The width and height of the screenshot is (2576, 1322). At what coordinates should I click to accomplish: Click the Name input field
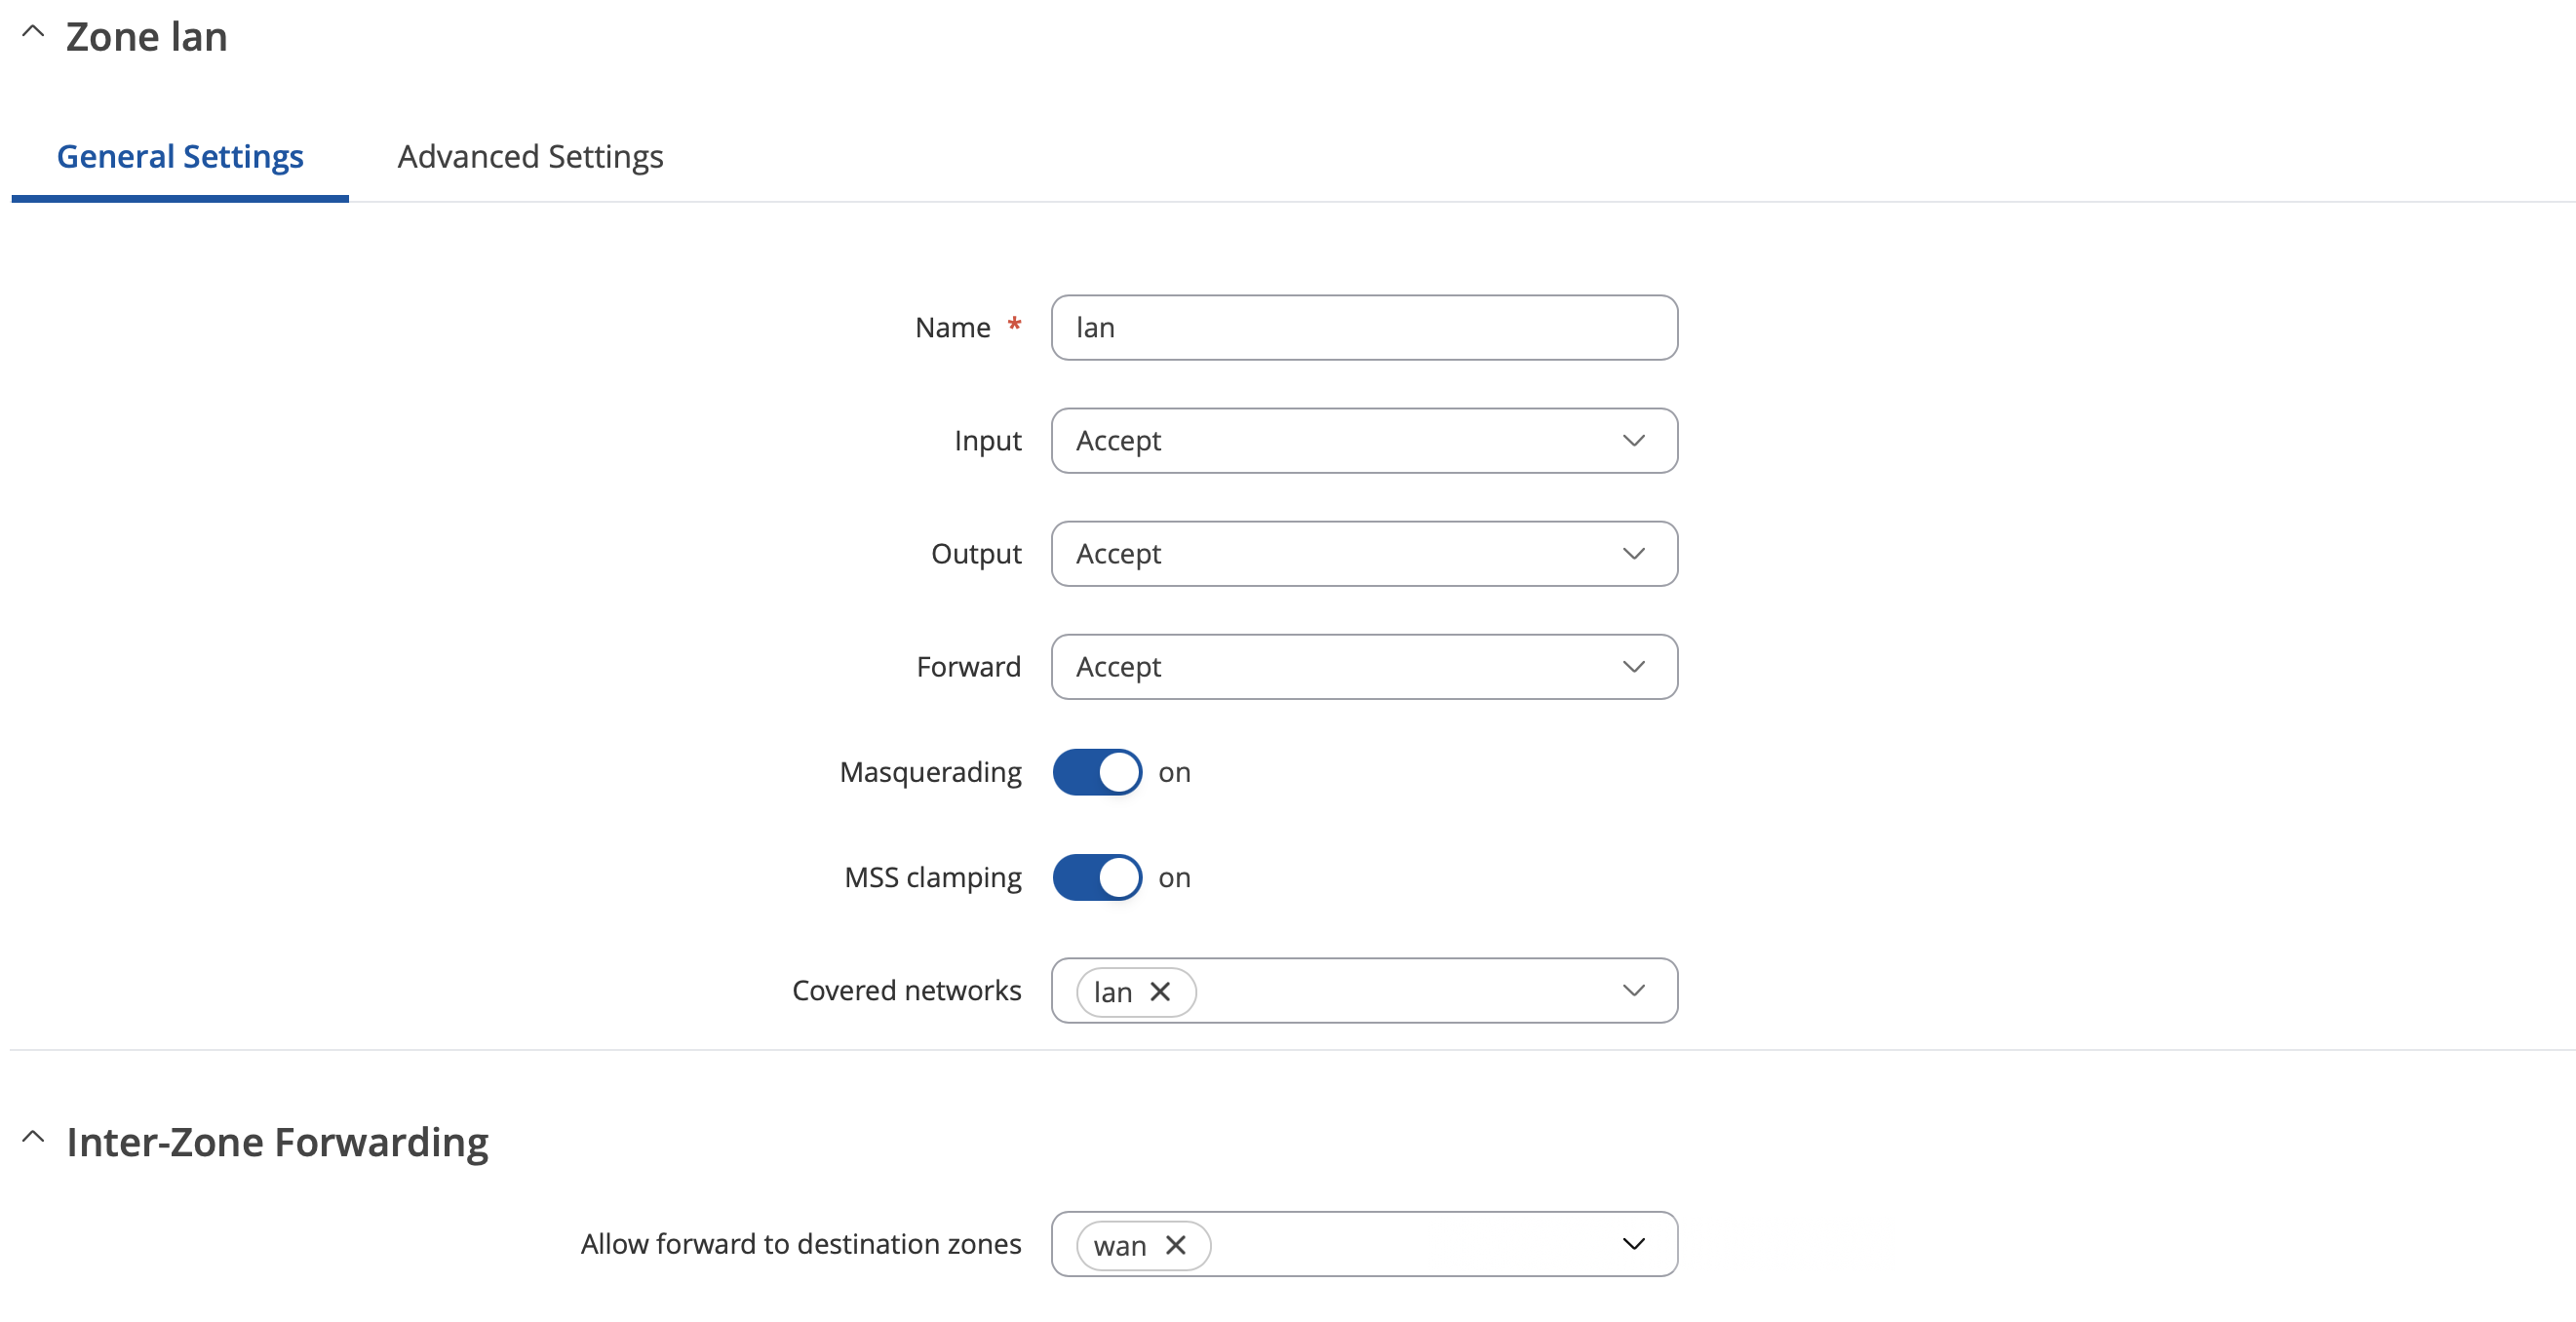tap(1364, 327)
